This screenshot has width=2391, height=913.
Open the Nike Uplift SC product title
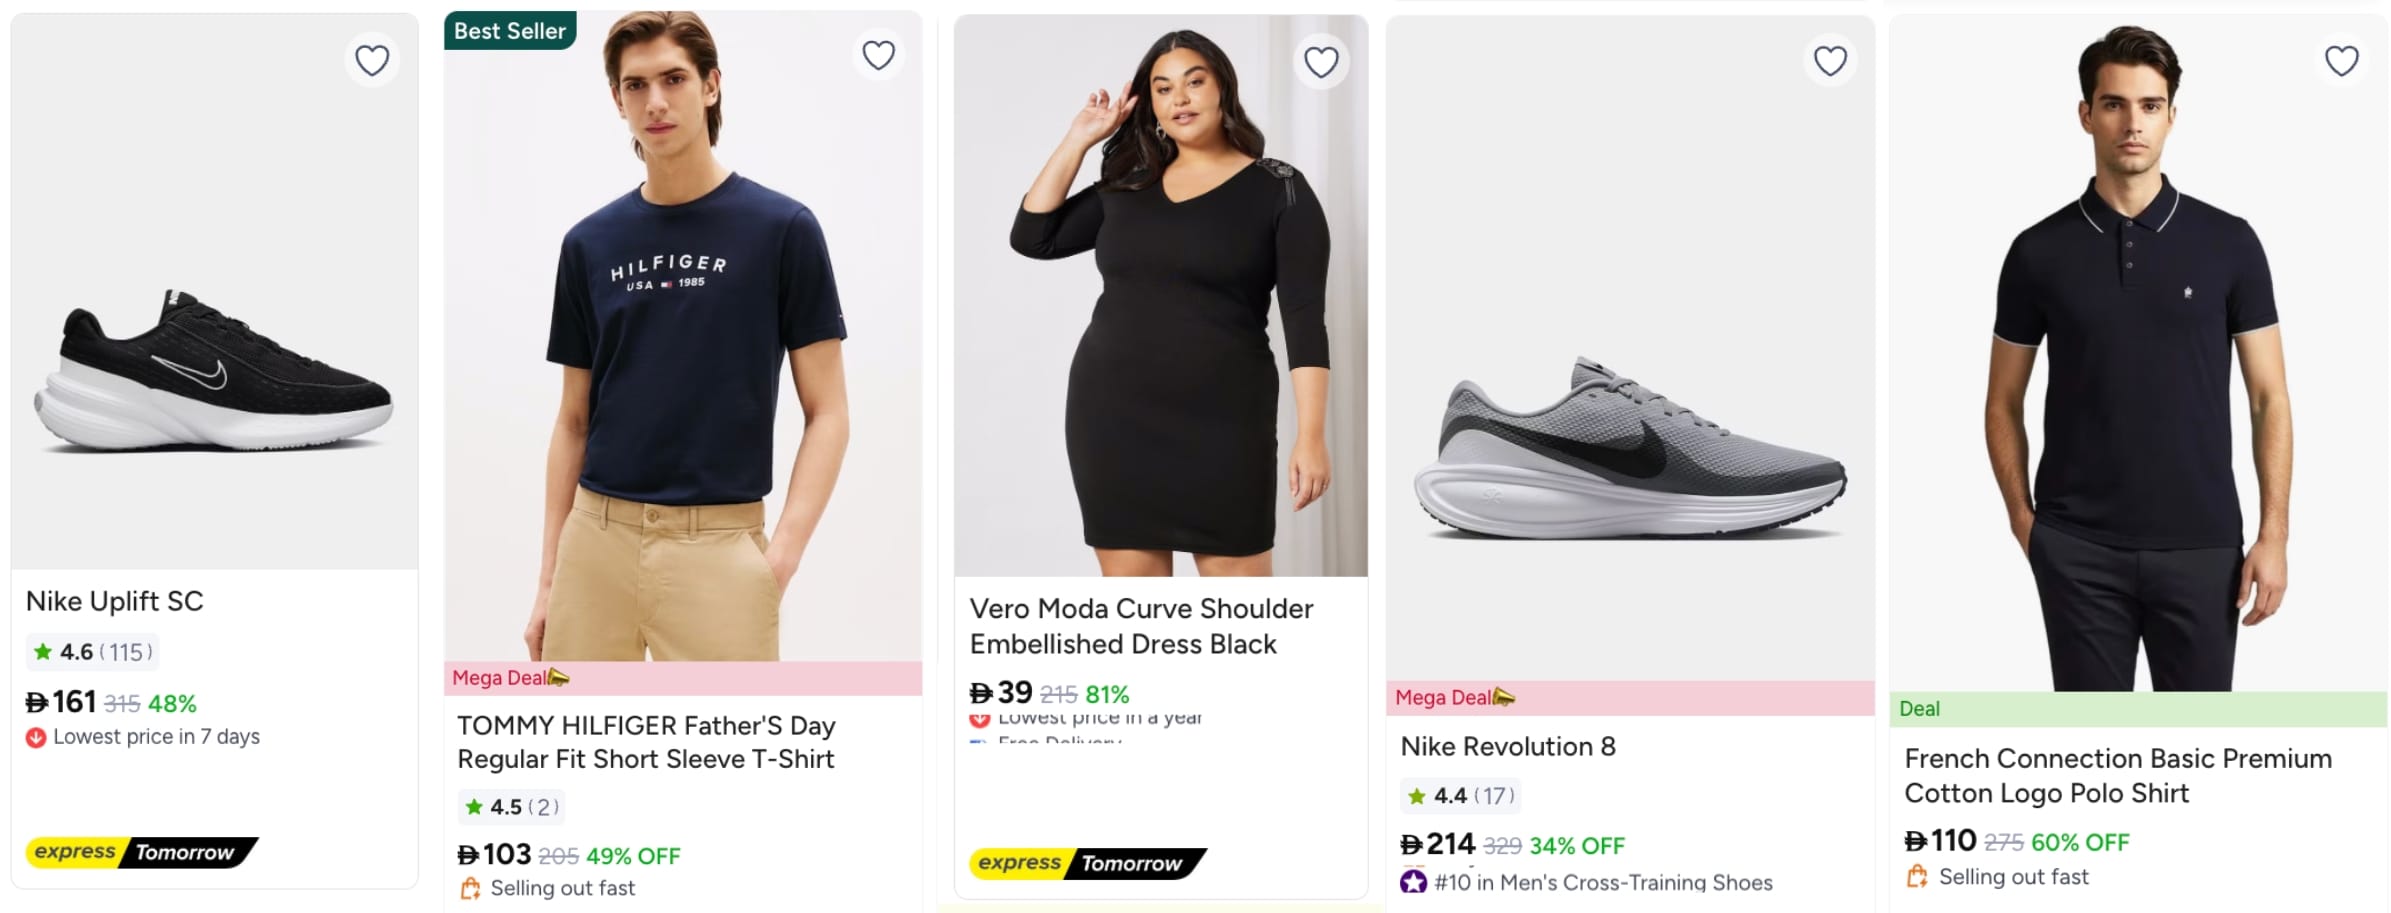pos(114,601)
